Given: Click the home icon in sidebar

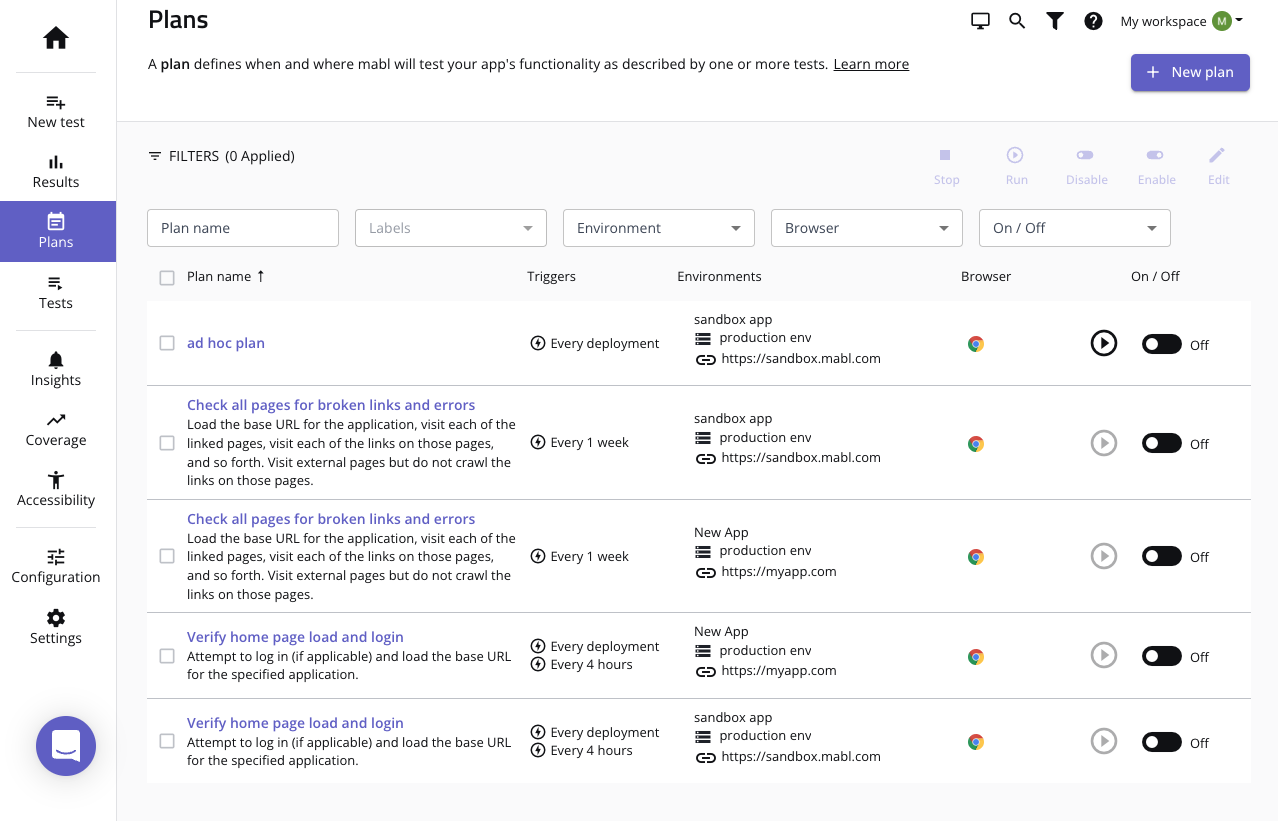Looking at the screenshot, I should pyautogui.click(x=56, y=39).
